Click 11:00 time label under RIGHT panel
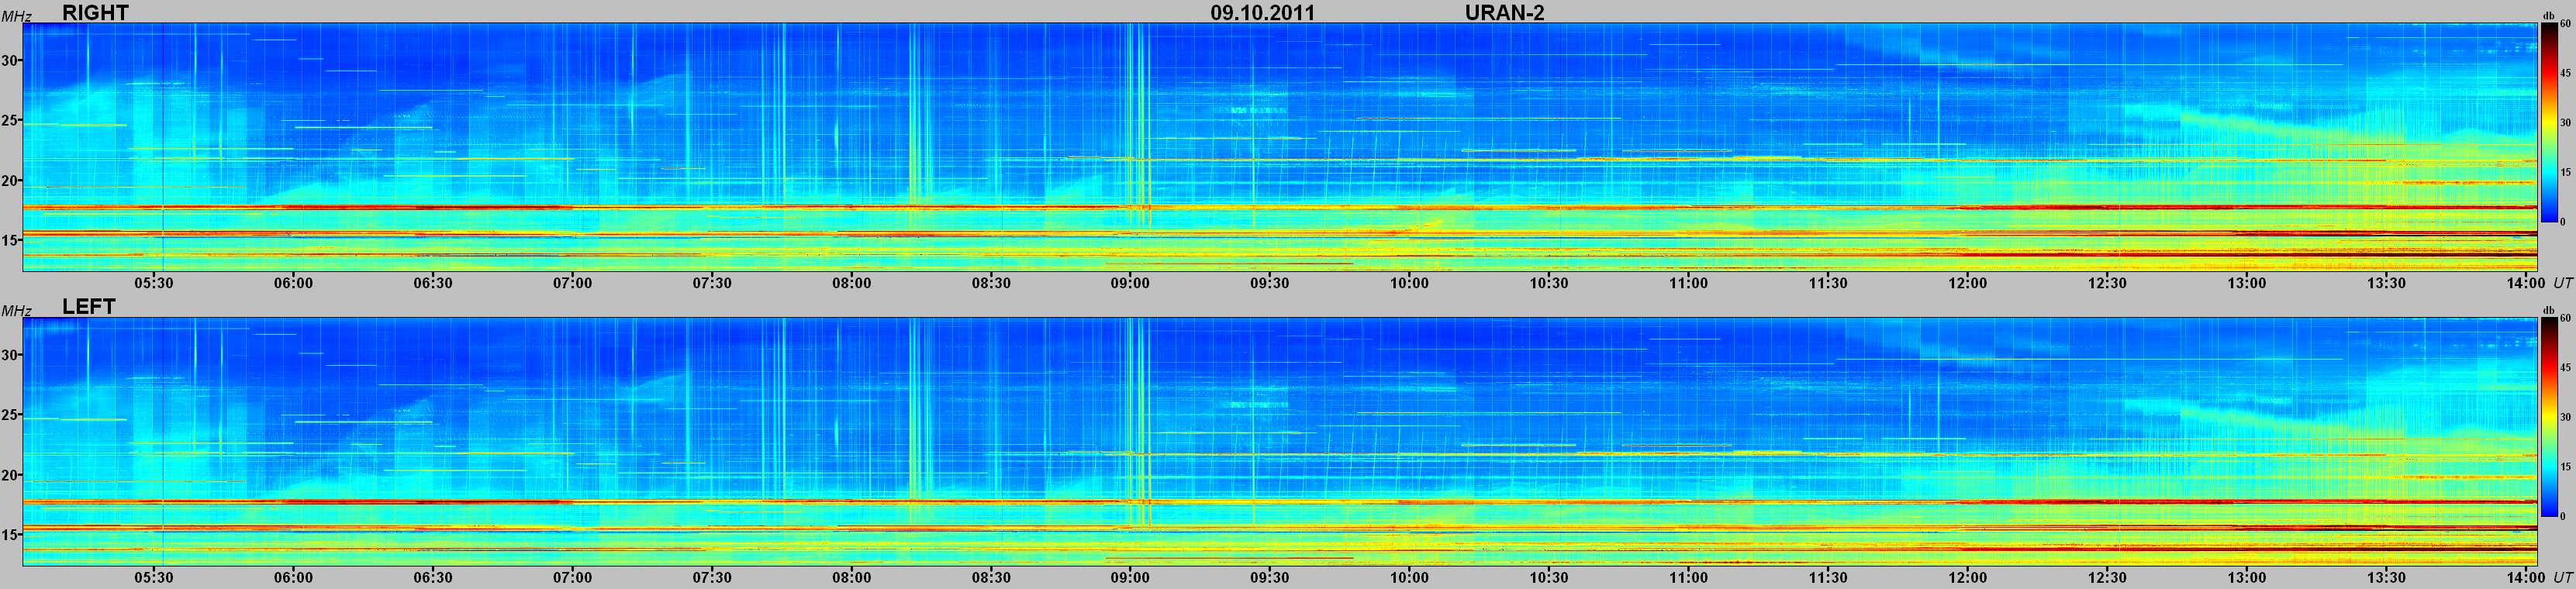Viewport: 2576px width, 589px height. point(1688,283)
